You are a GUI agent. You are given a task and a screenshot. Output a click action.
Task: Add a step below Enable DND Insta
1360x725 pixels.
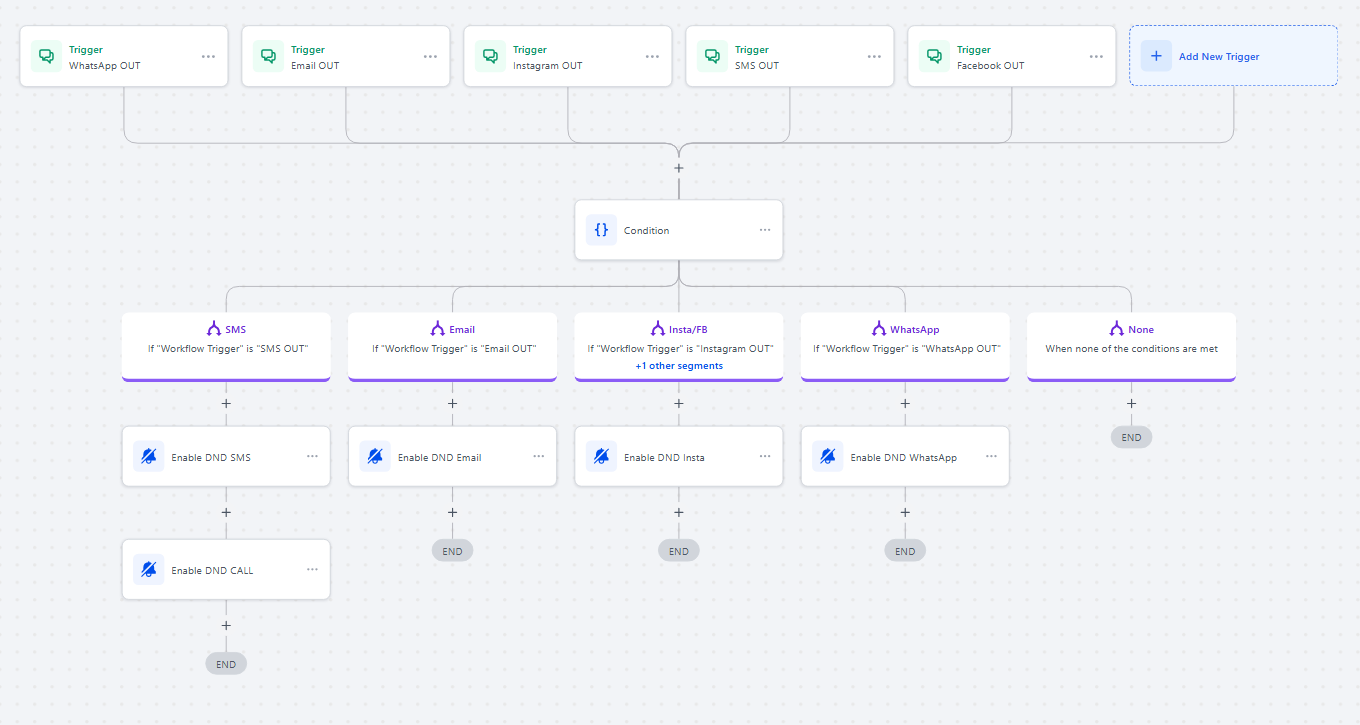(679, 512)
